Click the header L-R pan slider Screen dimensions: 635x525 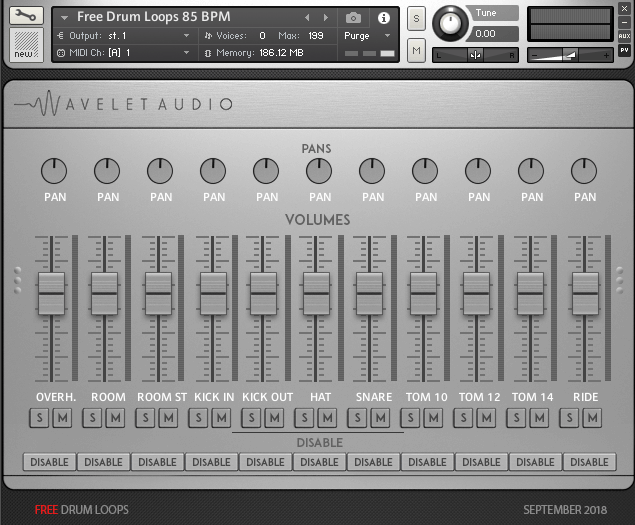[475, 55]
